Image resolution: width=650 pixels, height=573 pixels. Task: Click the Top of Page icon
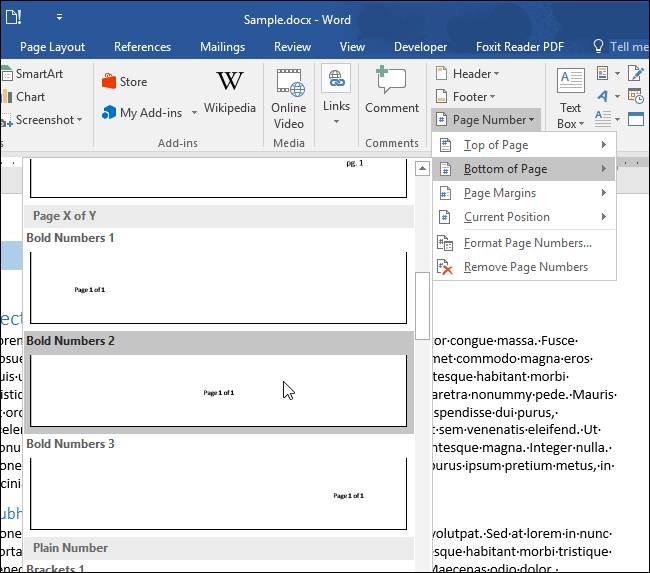click(x=445, y=145)
